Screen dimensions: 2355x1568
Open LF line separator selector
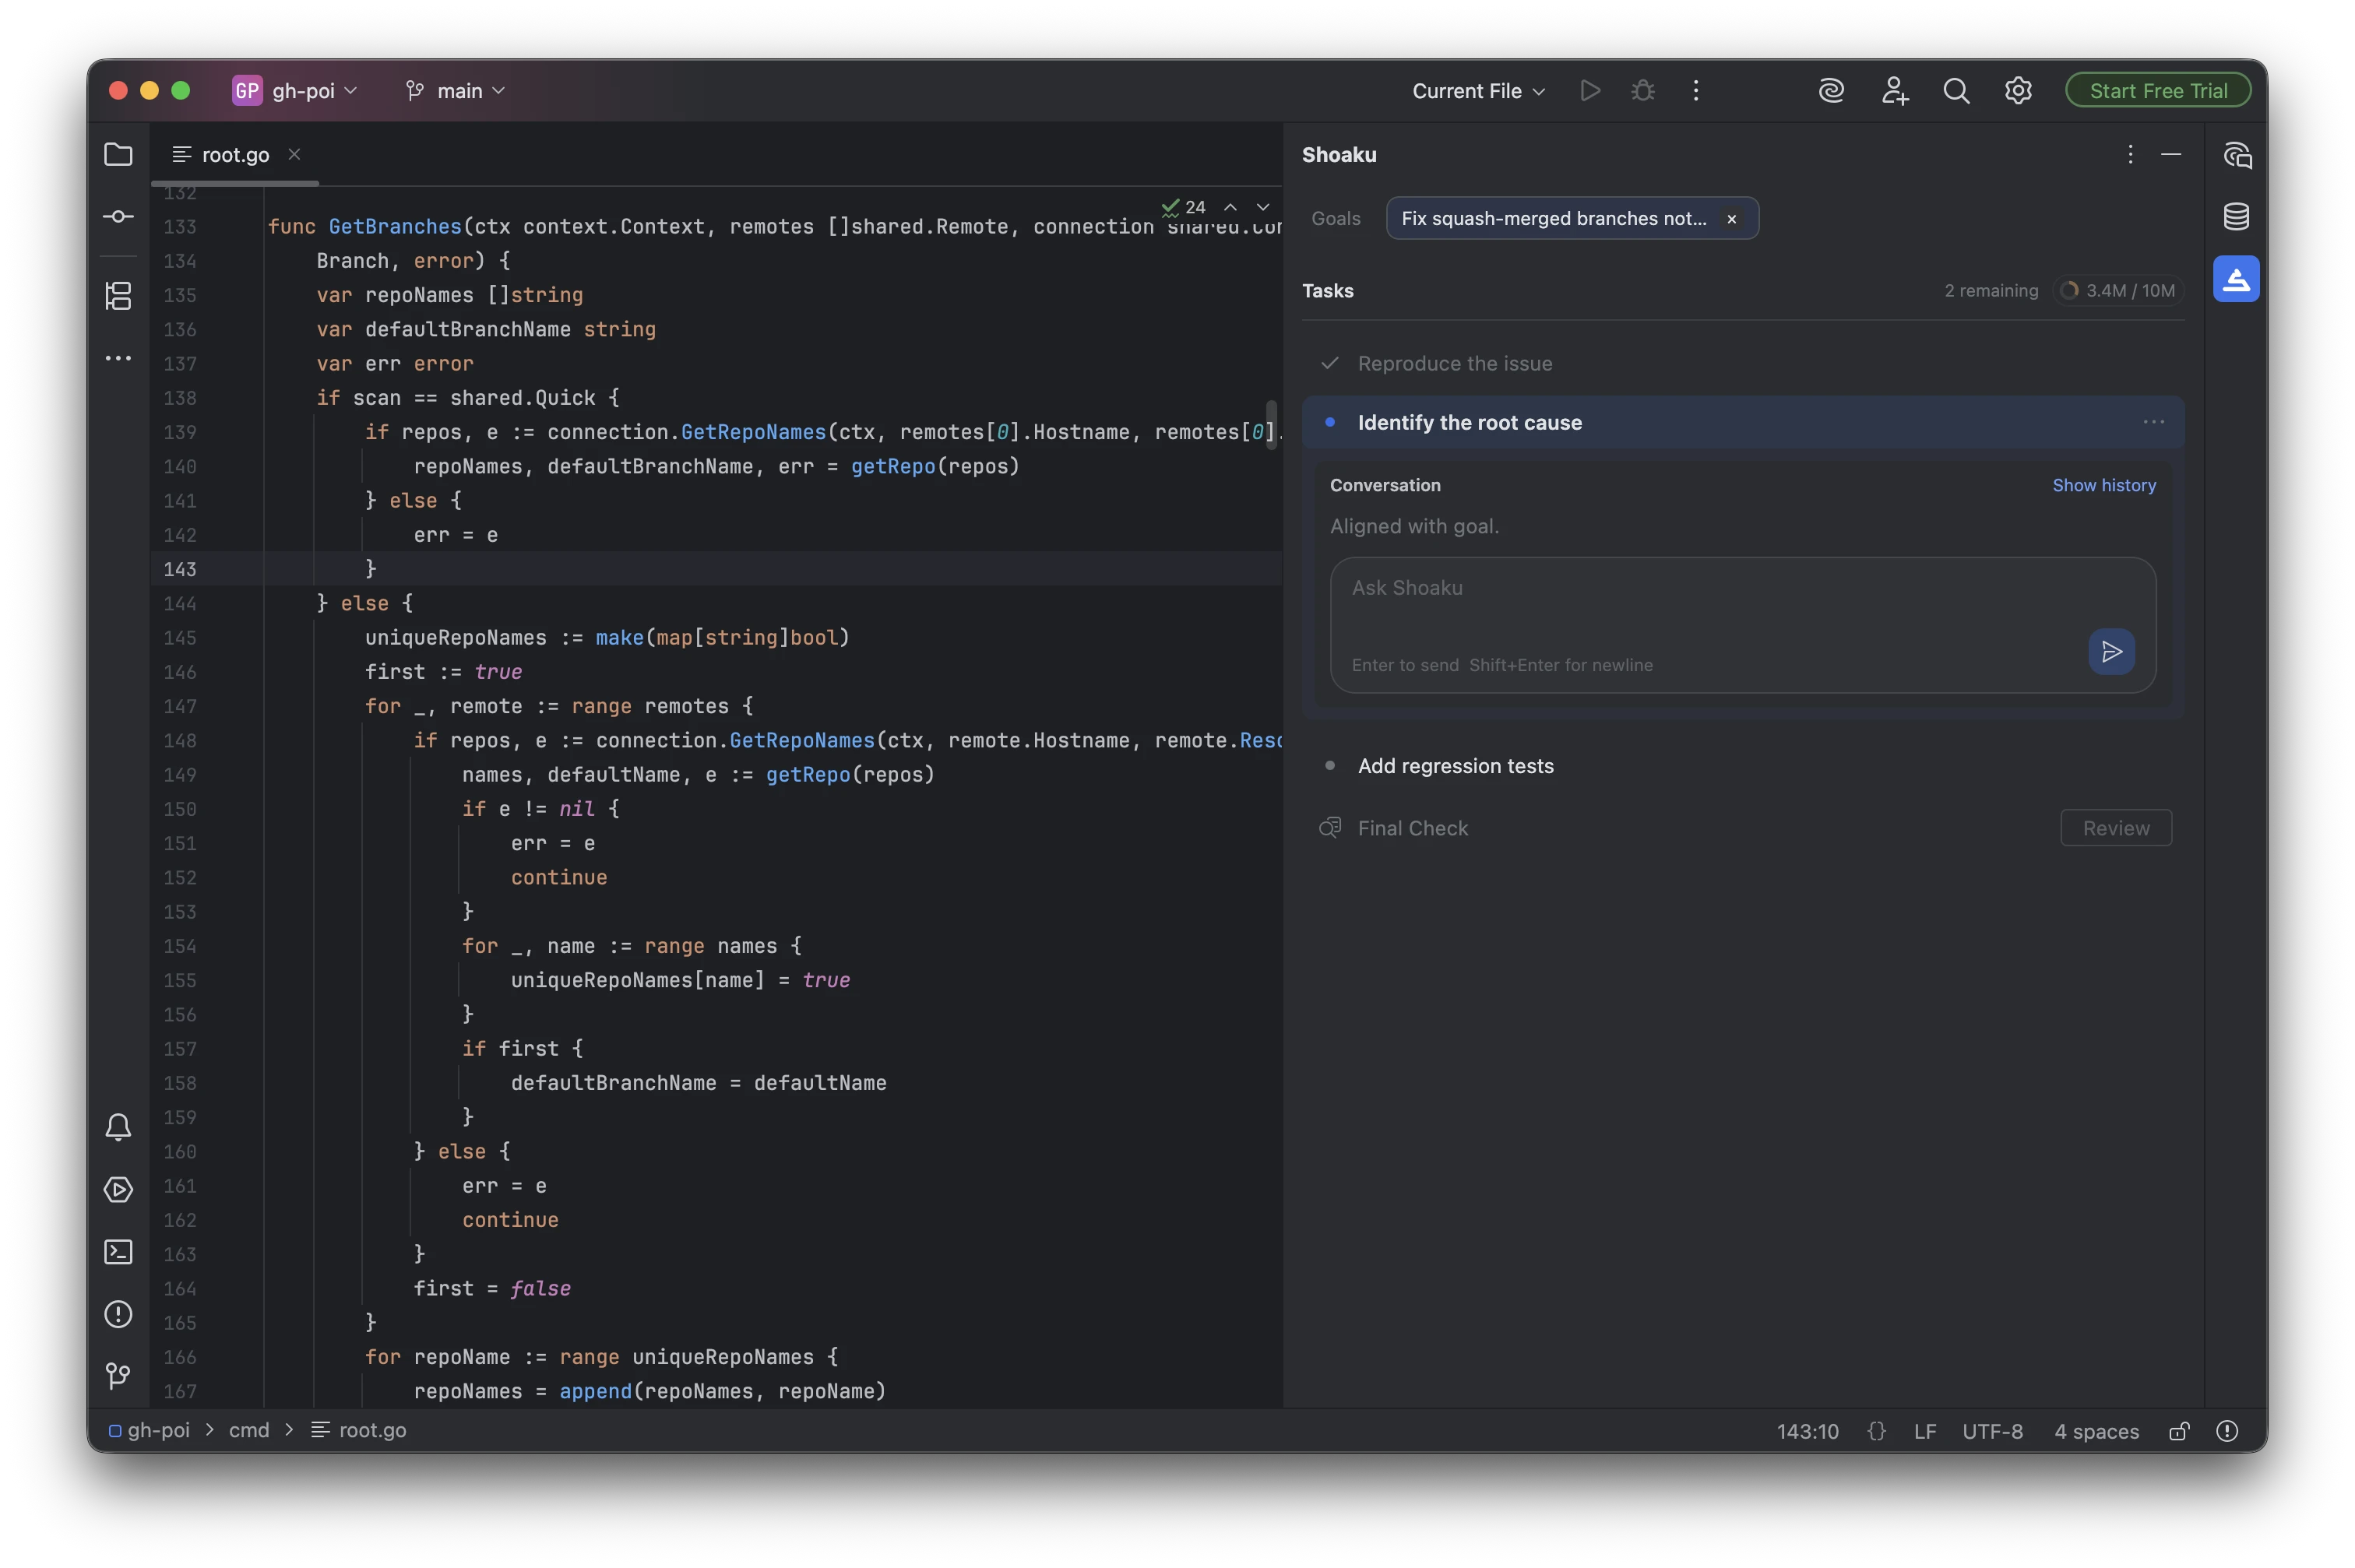tap(1924, 1431)
